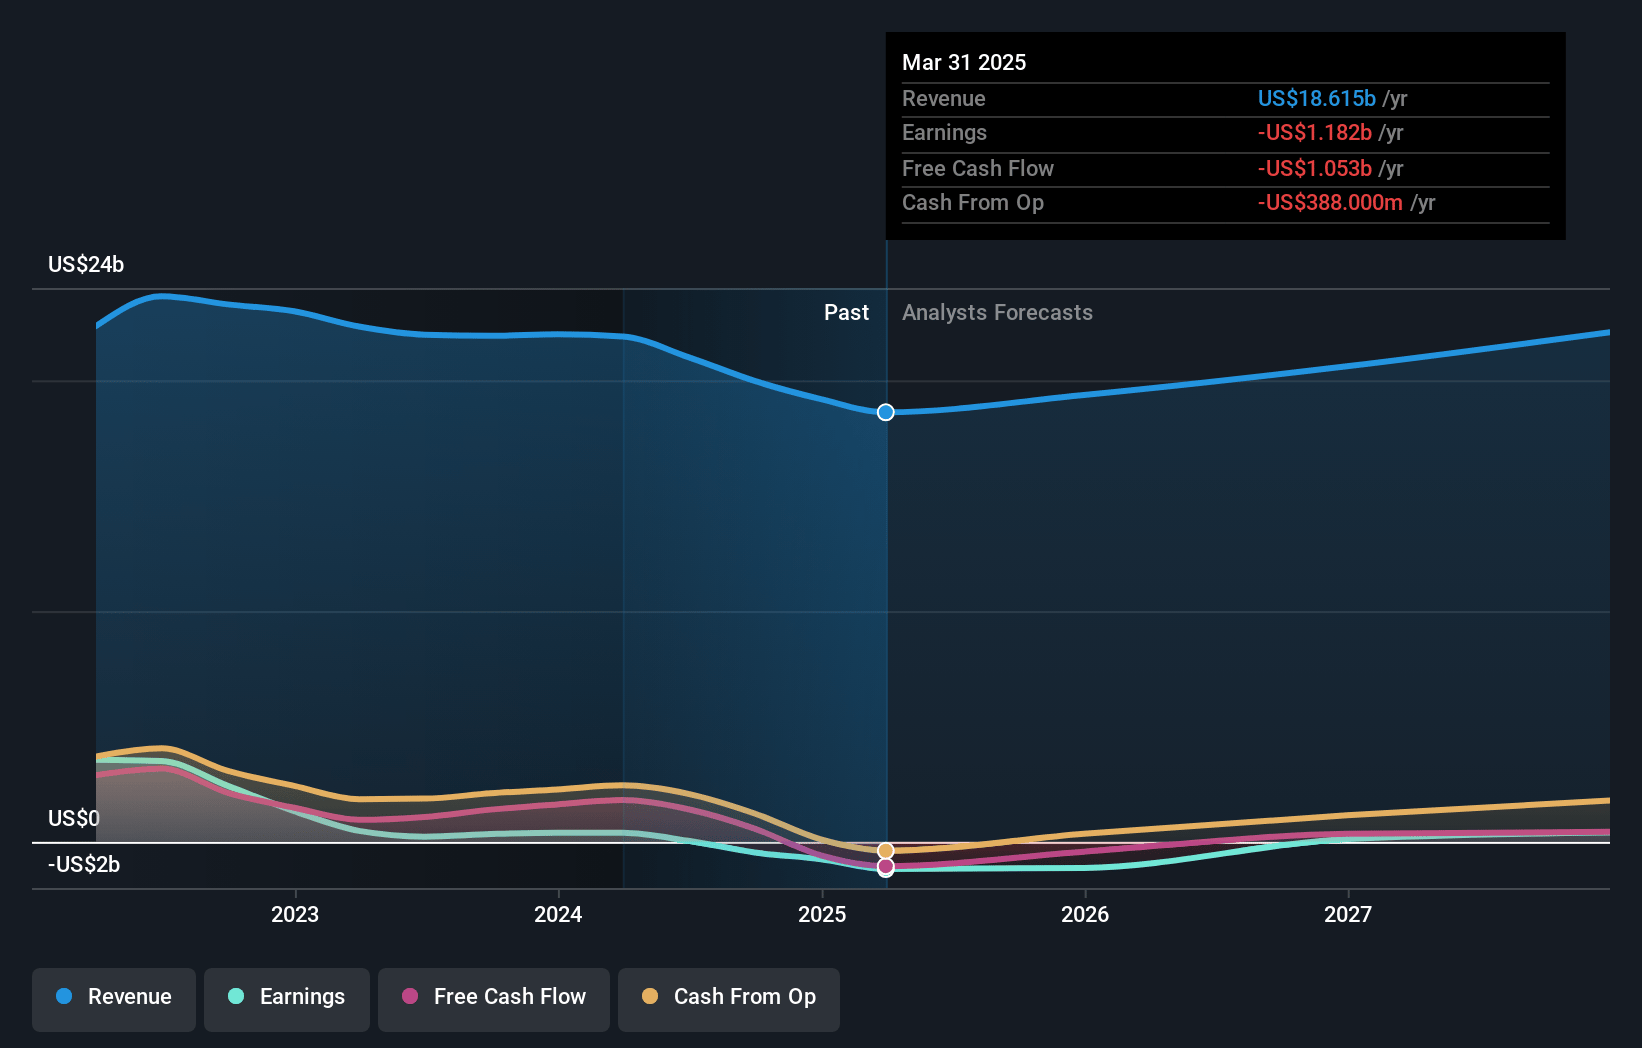Select the Free Cash Flow marker at Mar 2025
The height and width of the screenshot is (1048, 1642).
(x=886, y=866)
